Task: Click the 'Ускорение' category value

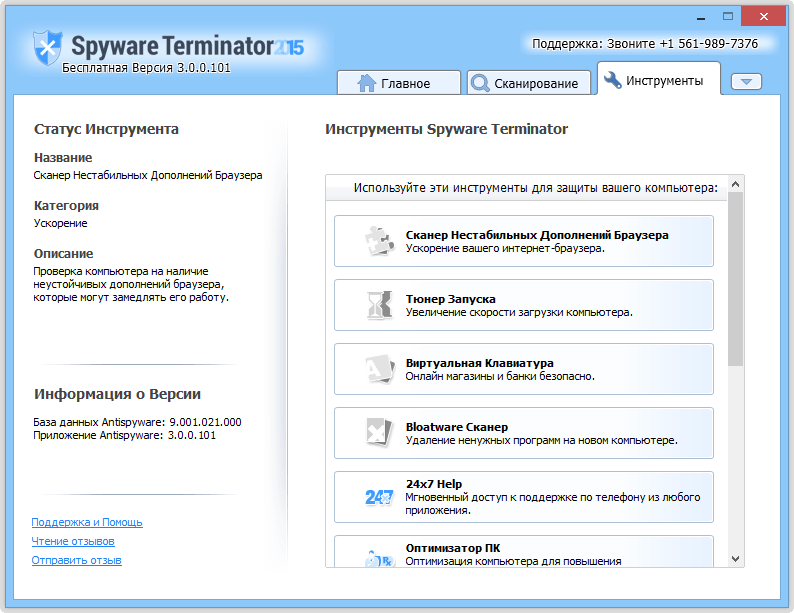Action: [x=60, y=223]
